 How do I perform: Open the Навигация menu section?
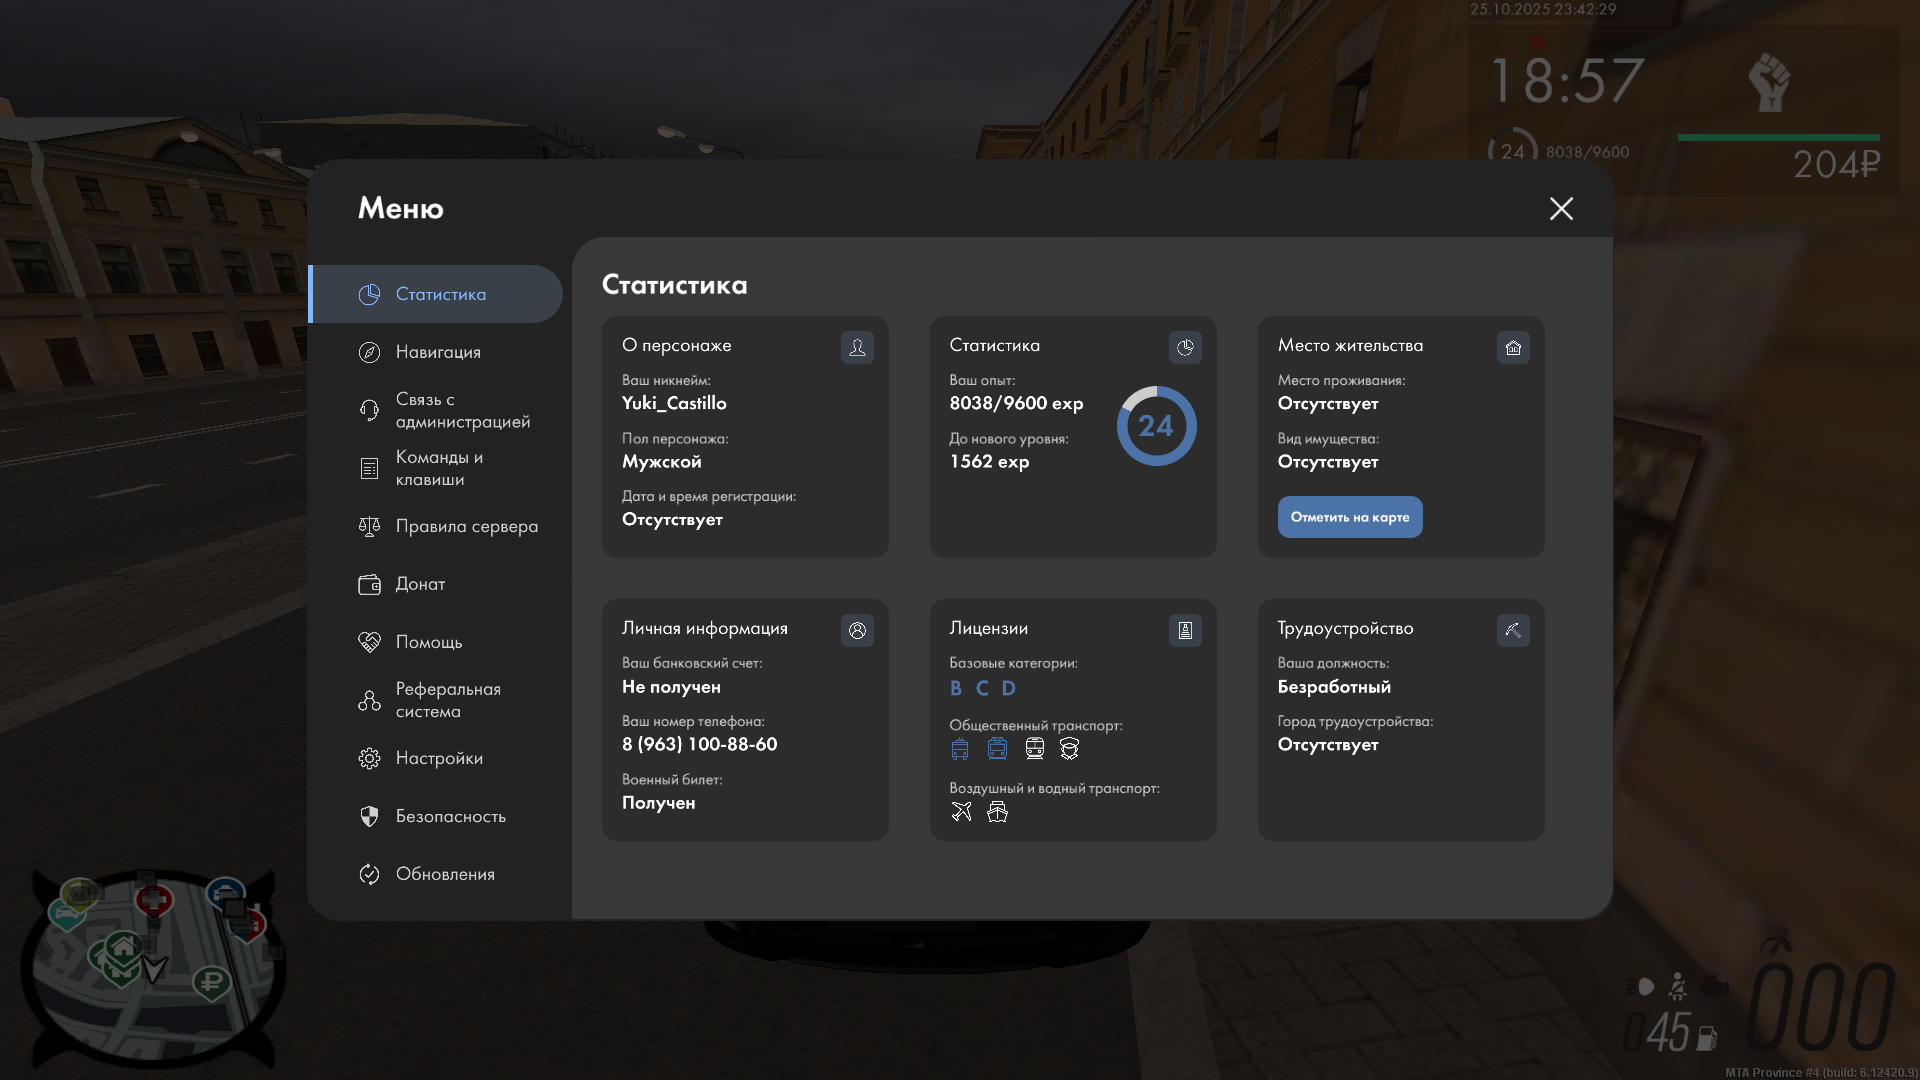[438, 352]
